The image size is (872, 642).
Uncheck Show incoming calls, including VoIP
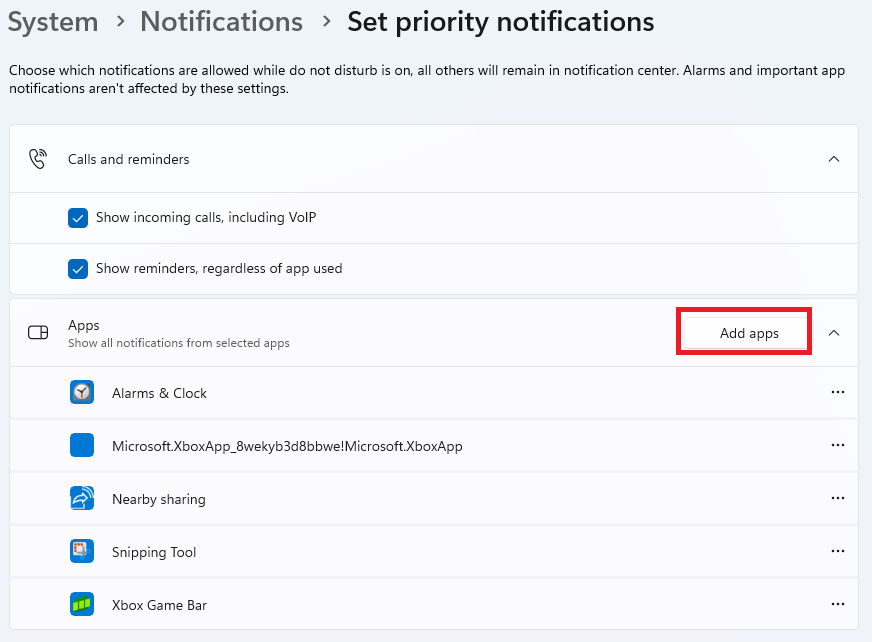[x=78, y=218]
